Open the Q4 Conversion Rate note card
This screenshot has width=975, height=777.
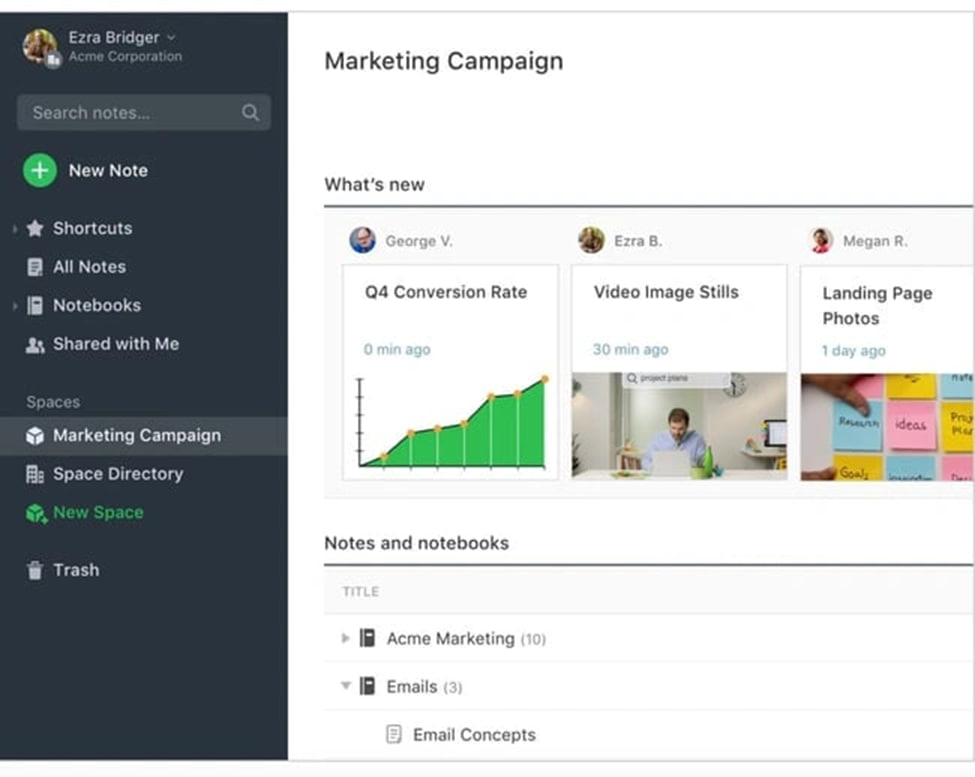pos(450,372)
